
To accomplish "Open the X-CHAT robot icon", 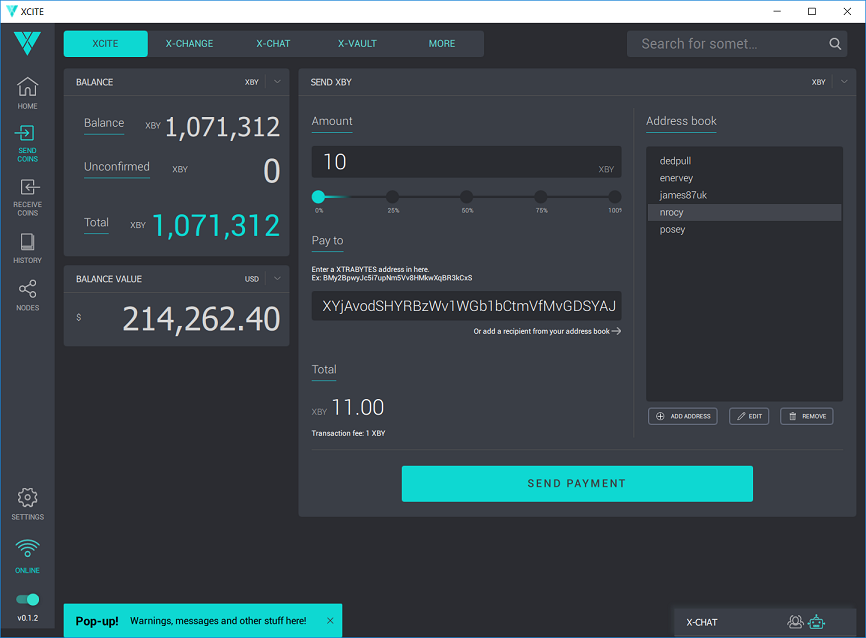I will [816, 622].
